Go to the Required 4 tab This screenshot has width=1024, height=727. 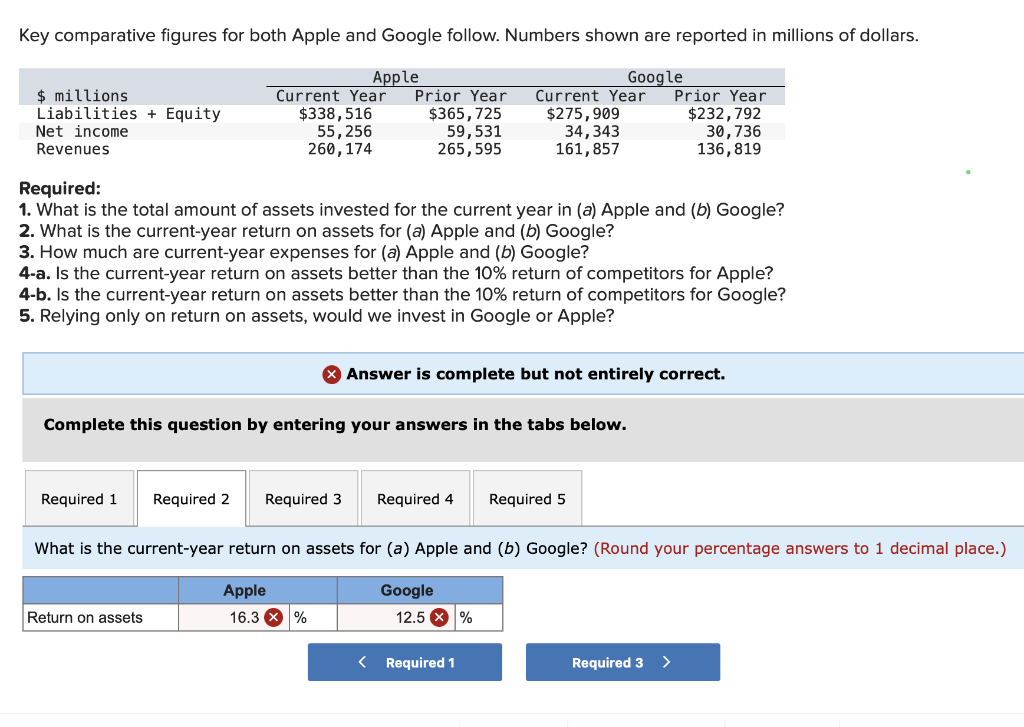click(415, 498)
